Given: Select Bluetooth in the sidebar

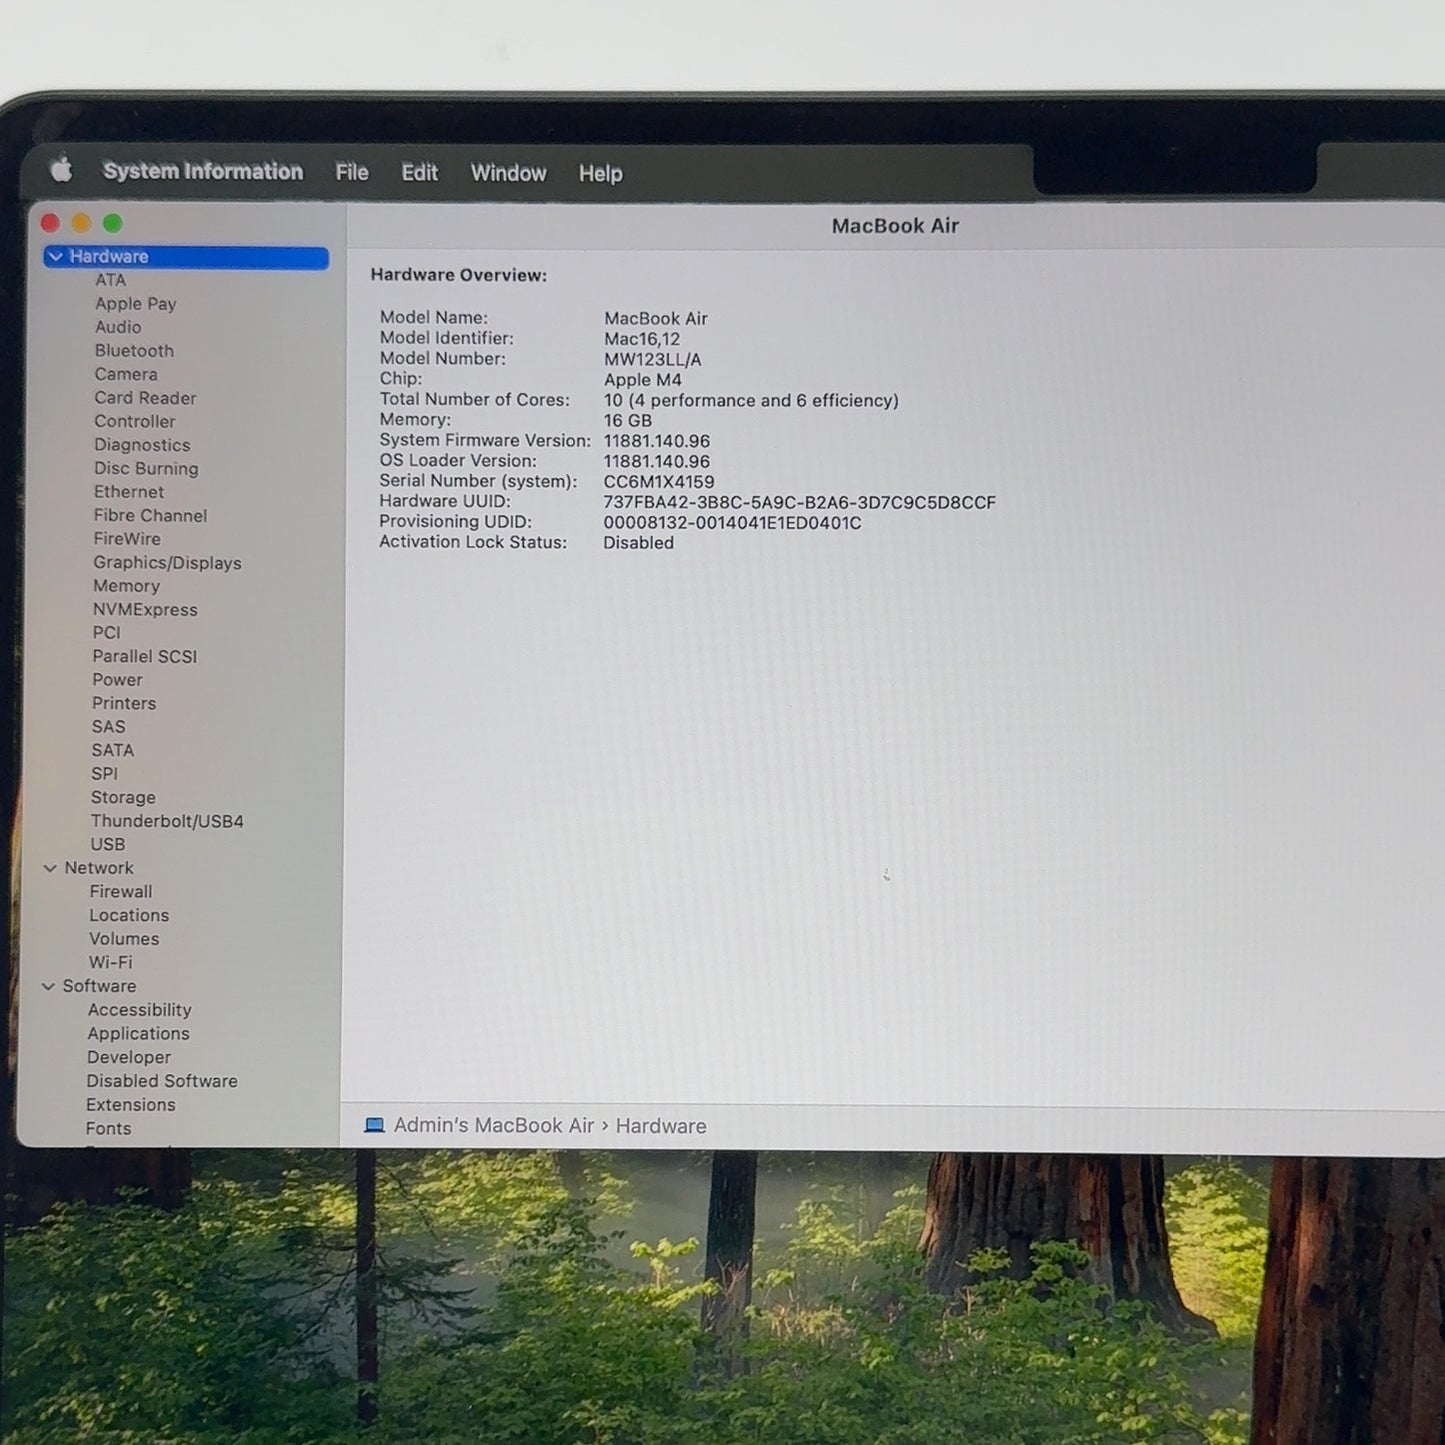Looking at the screenshot, I should (x=134, y=351).
